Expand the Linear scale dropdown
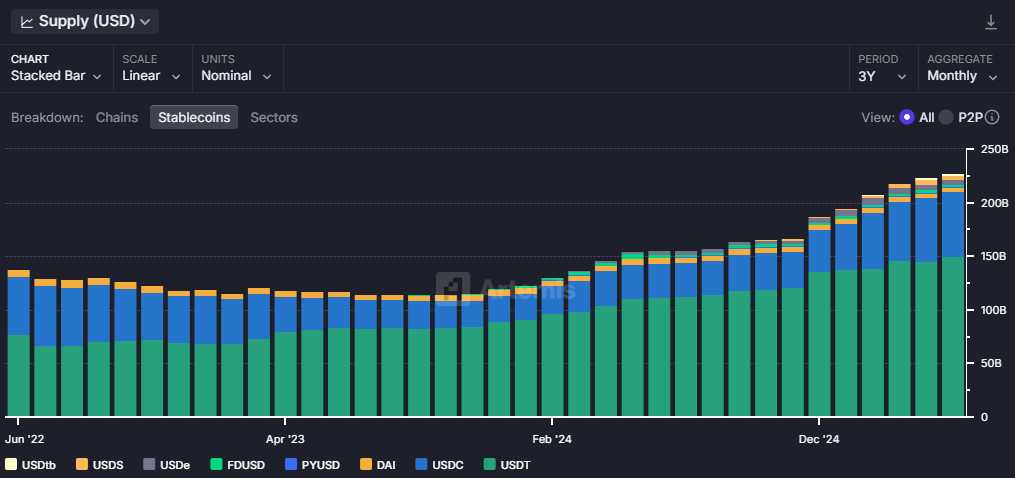The height and width of the screenshot is (478, 1015). tap(151, 75)
